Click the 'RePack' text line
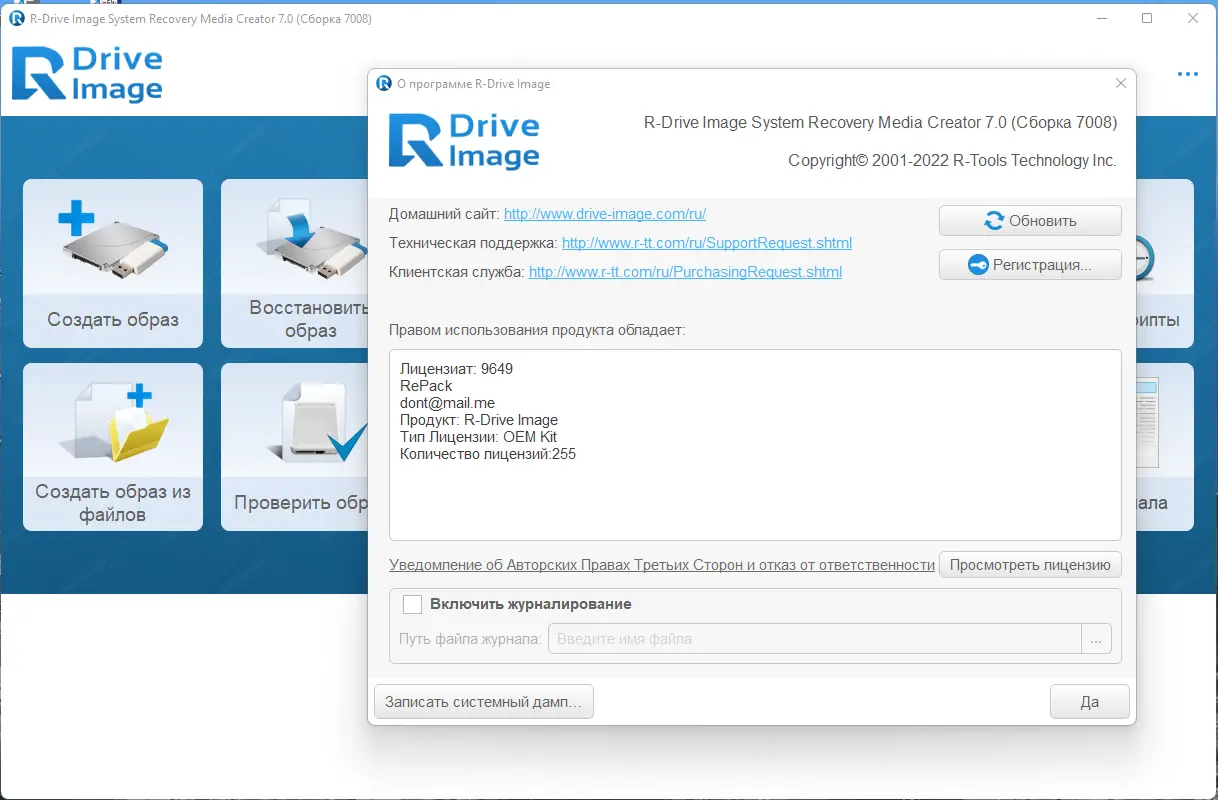This screenshot has height=800, width=1218. click(426, 386)
